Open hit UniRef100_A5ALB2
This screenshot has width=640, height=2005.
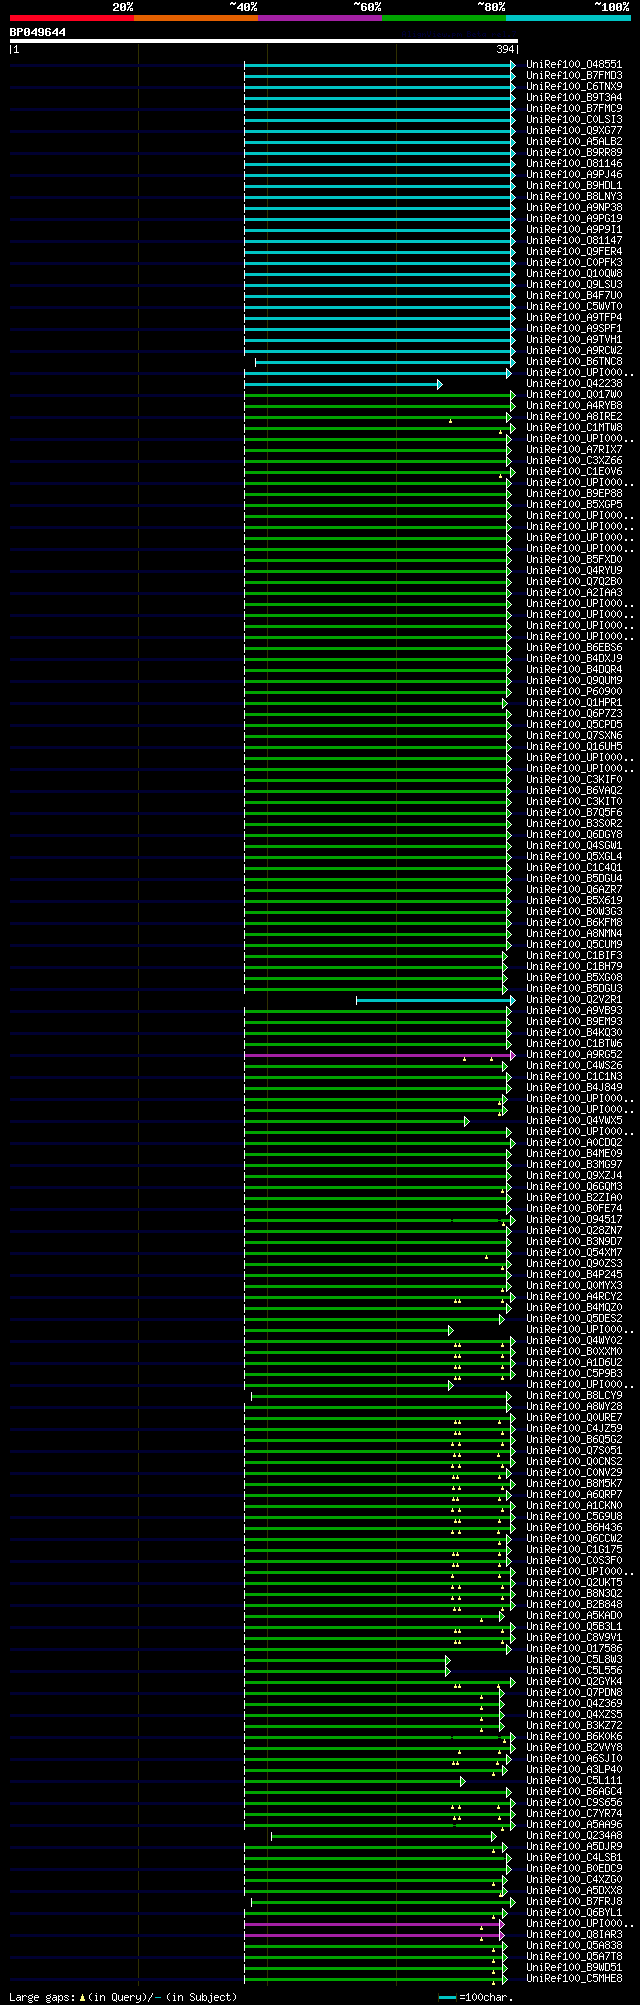coord(574,141)
